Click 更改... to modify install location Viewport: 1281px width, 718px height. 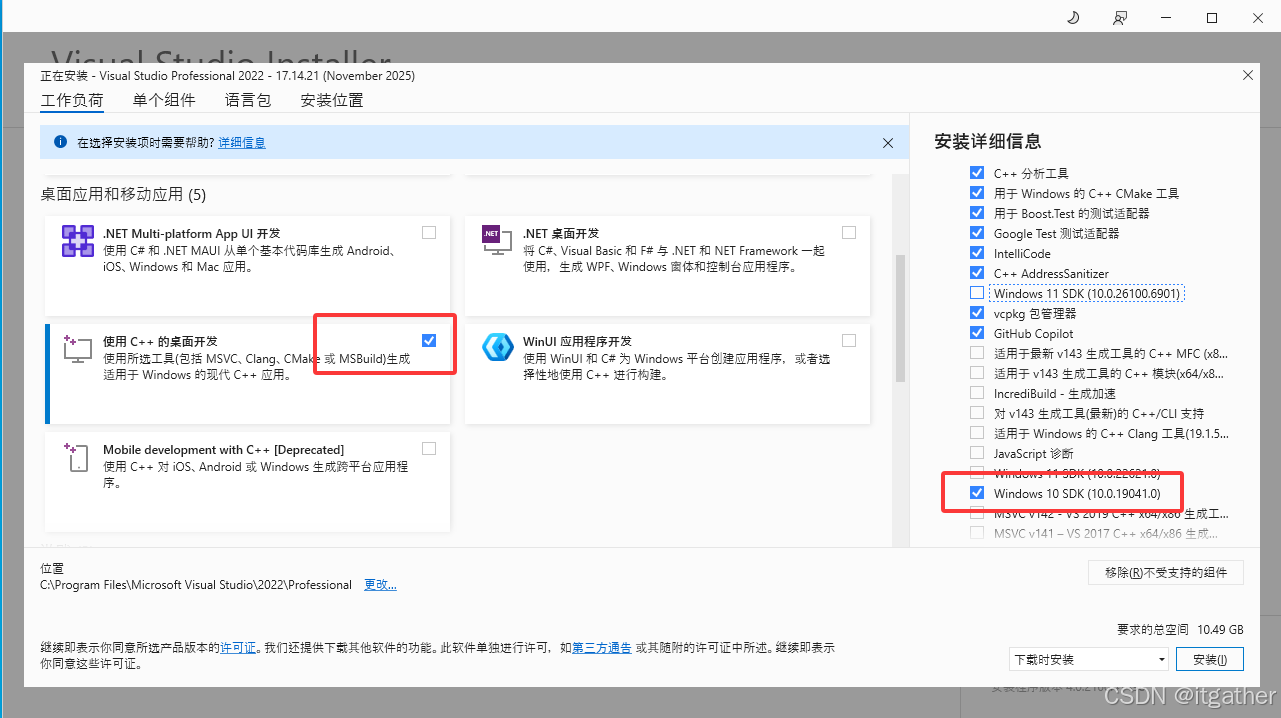pos(380,585)
